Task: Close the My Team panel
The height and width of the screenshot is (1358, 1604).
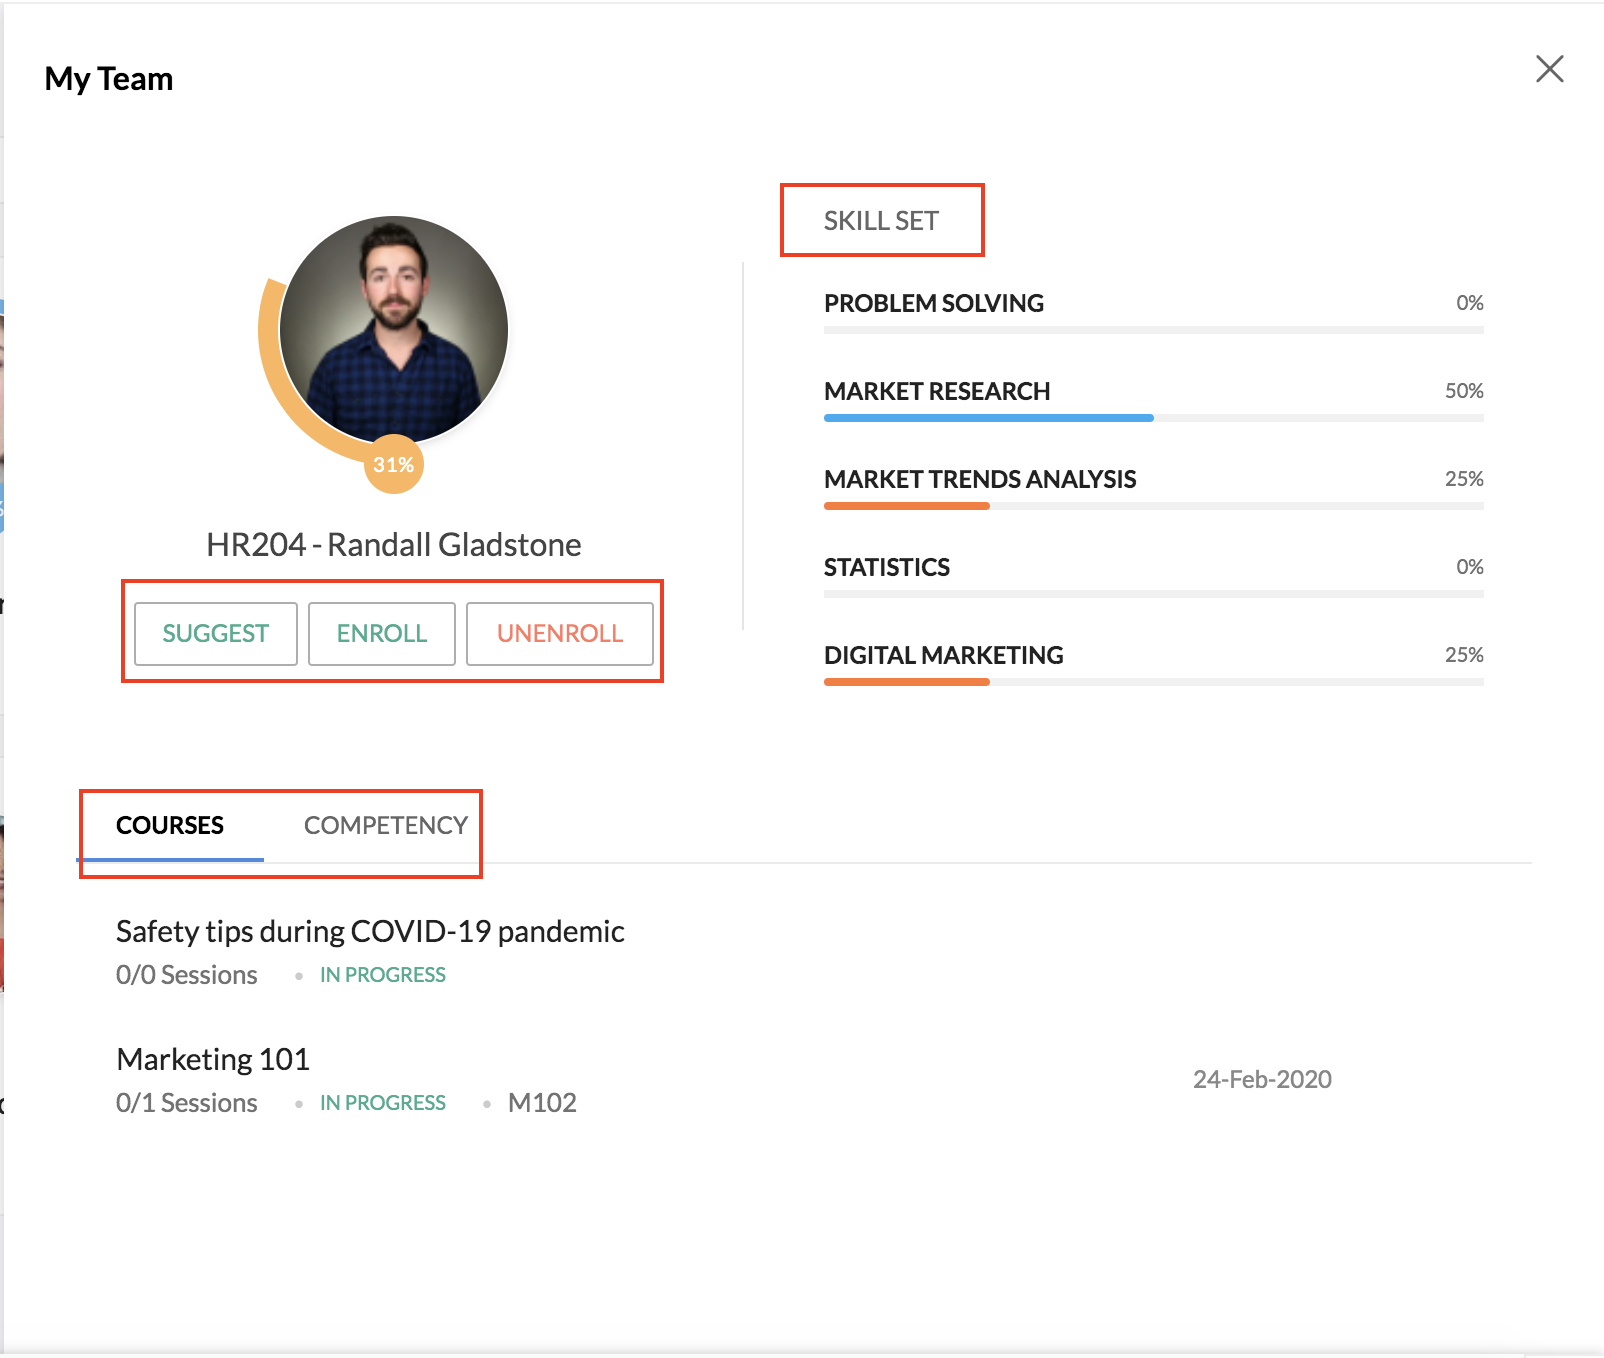Action: (1549, 69)
